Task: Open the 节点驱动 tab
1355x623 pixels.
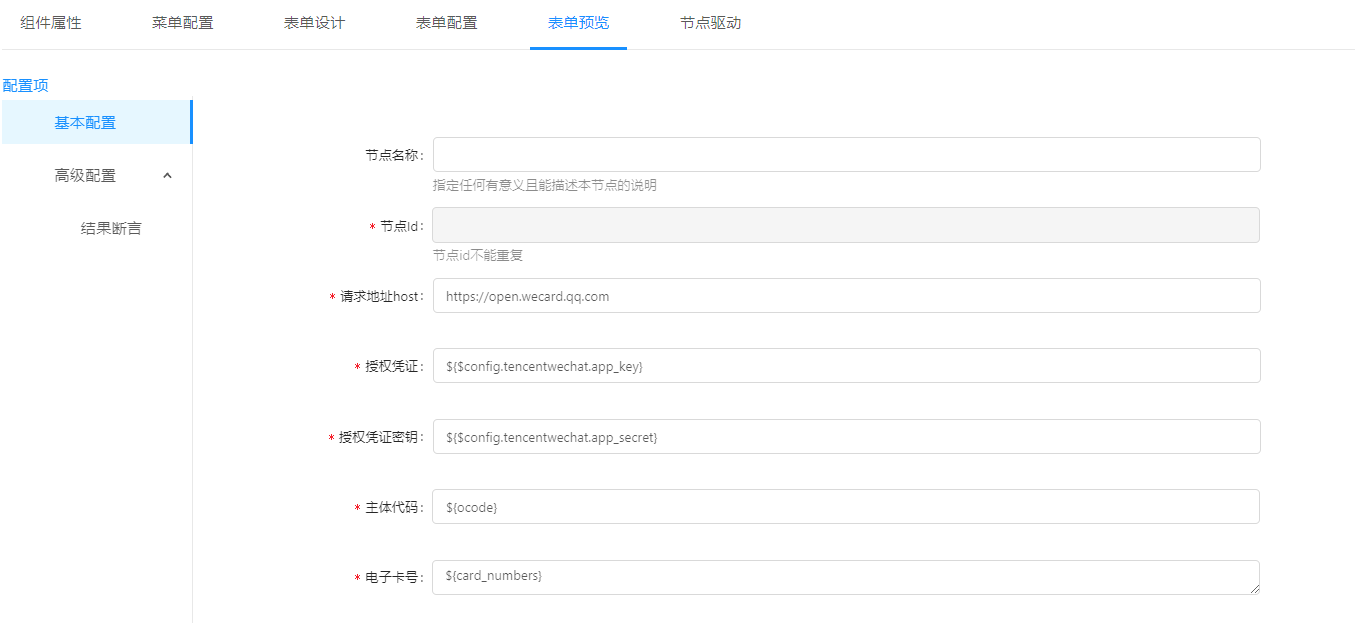Action: pyautogui.click(x=710, y=23)
